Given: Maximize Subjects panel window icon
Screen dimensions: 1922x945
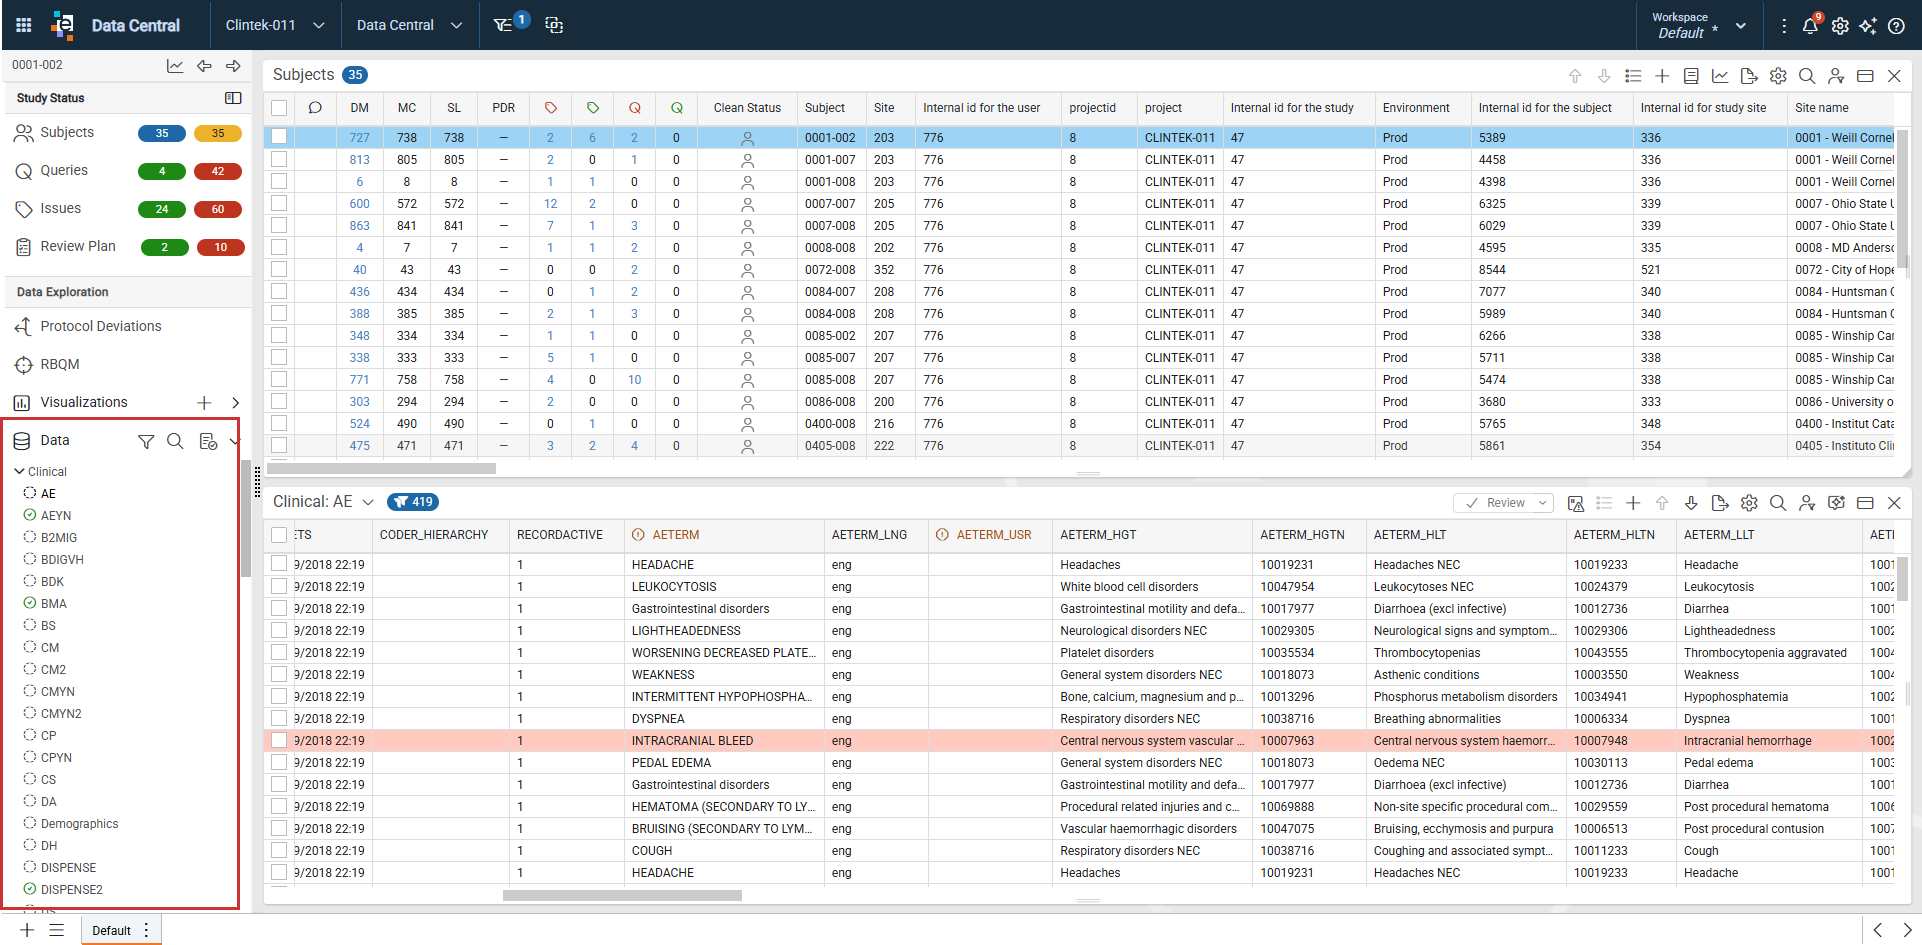Looking at the screenshot, I should point(1865,76).
